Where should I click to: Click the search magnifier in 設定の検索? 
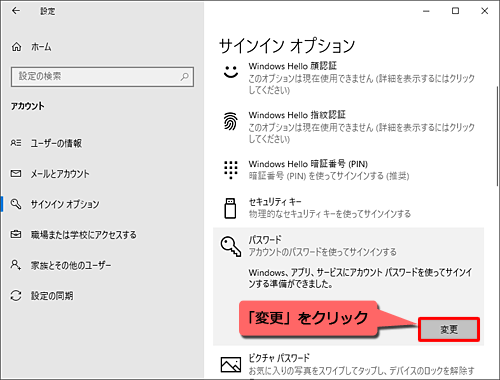pos(184,77)
